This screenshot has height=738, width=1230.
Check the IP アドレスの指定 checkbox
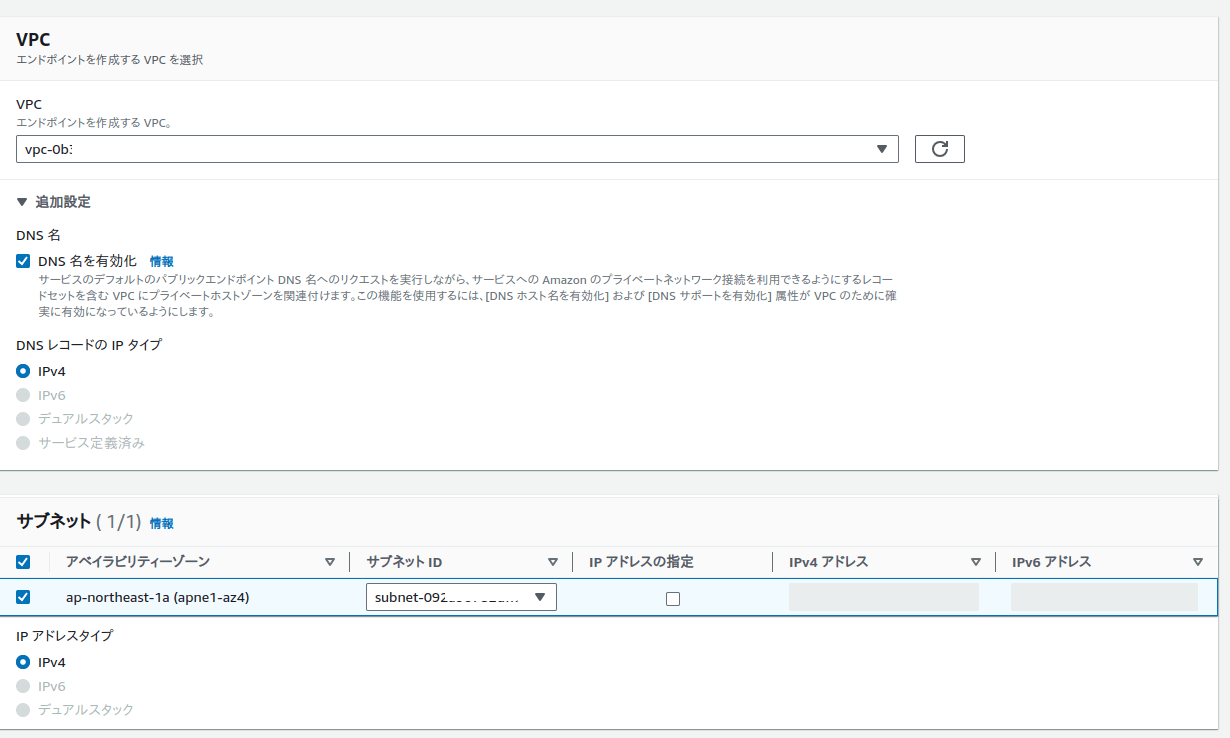[x=673, y=599]
